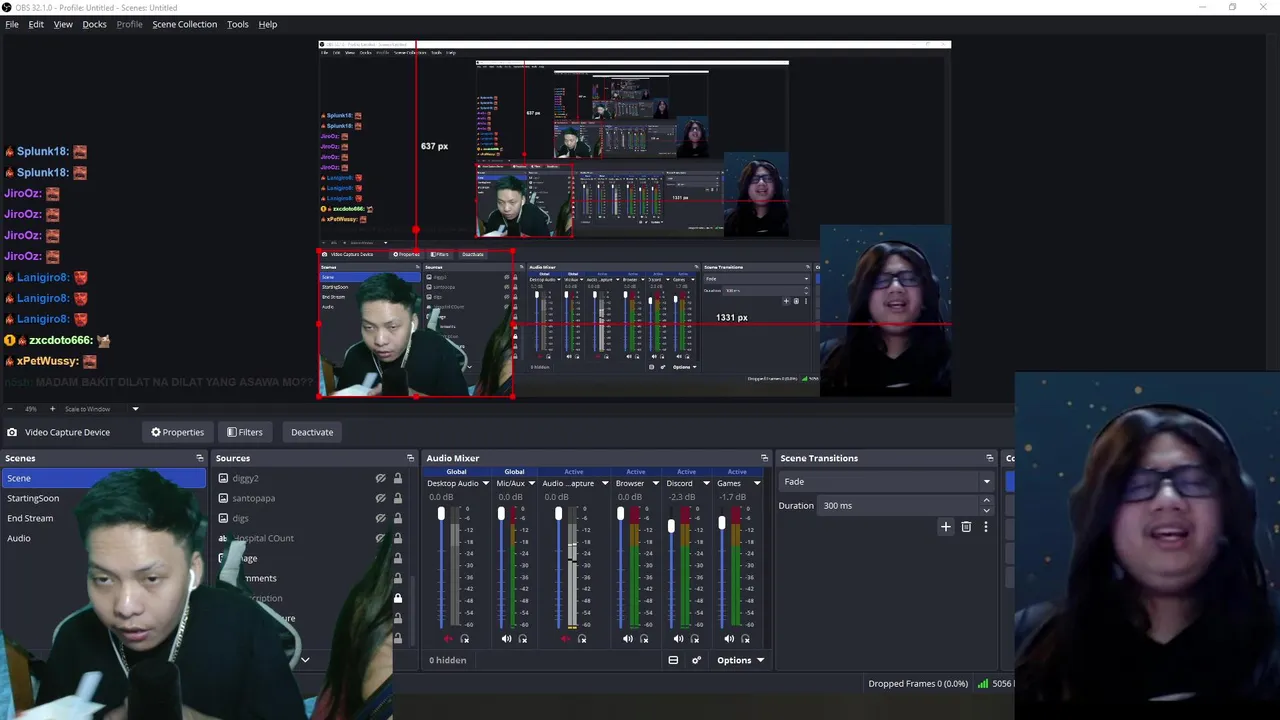Mute the Browser audio channel

click(627, 639)
